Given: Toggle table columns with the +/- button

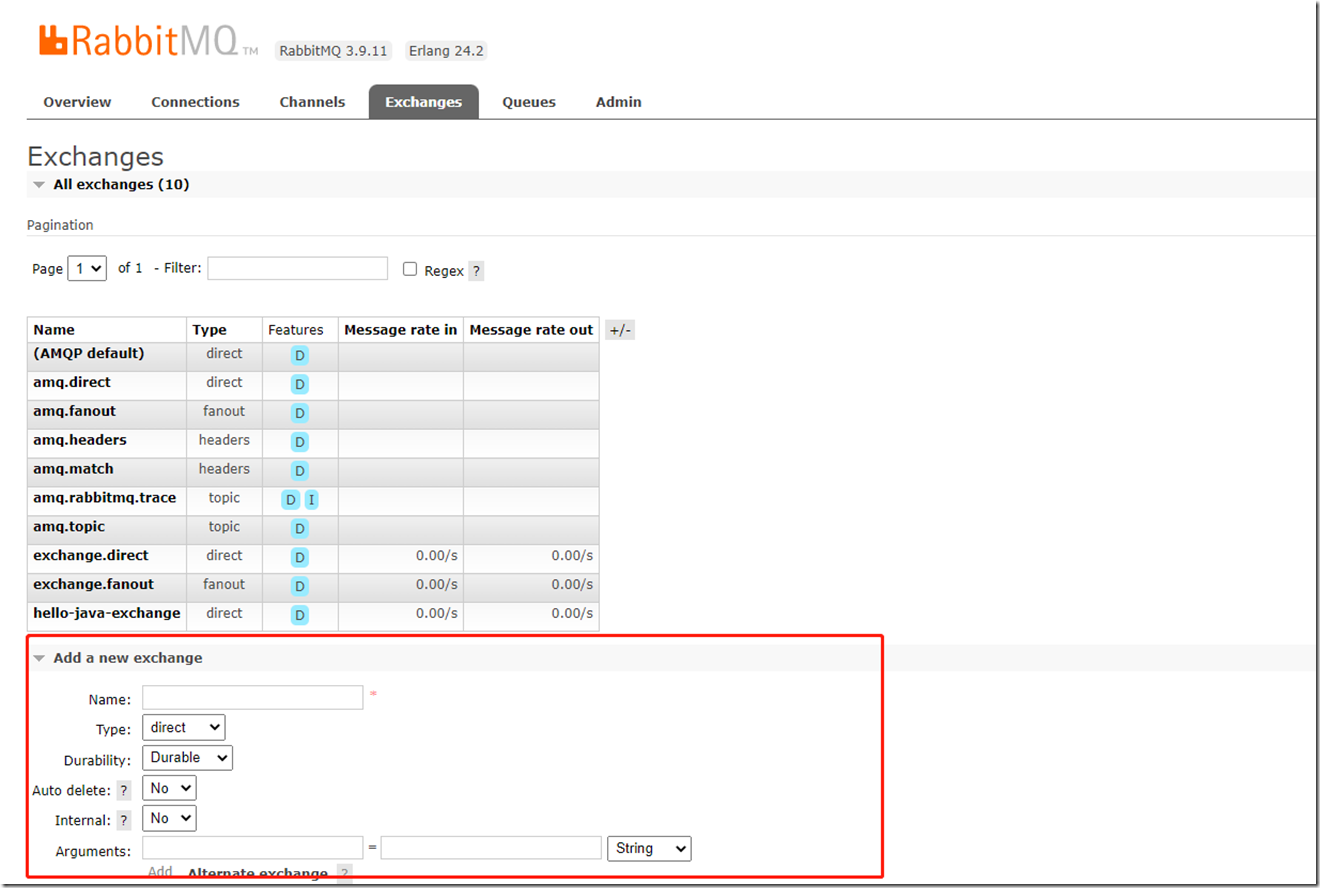Looking at the screenshot, I should point(620,330).
